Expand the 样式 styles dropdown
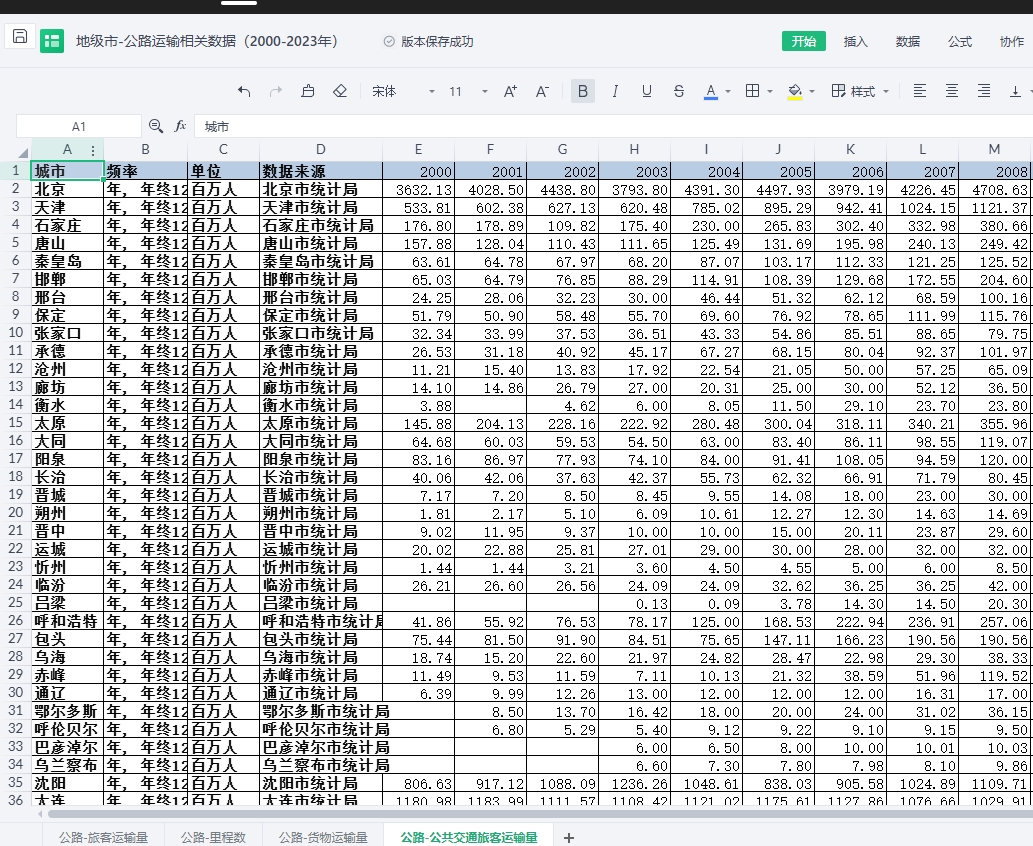 [860, 91]
